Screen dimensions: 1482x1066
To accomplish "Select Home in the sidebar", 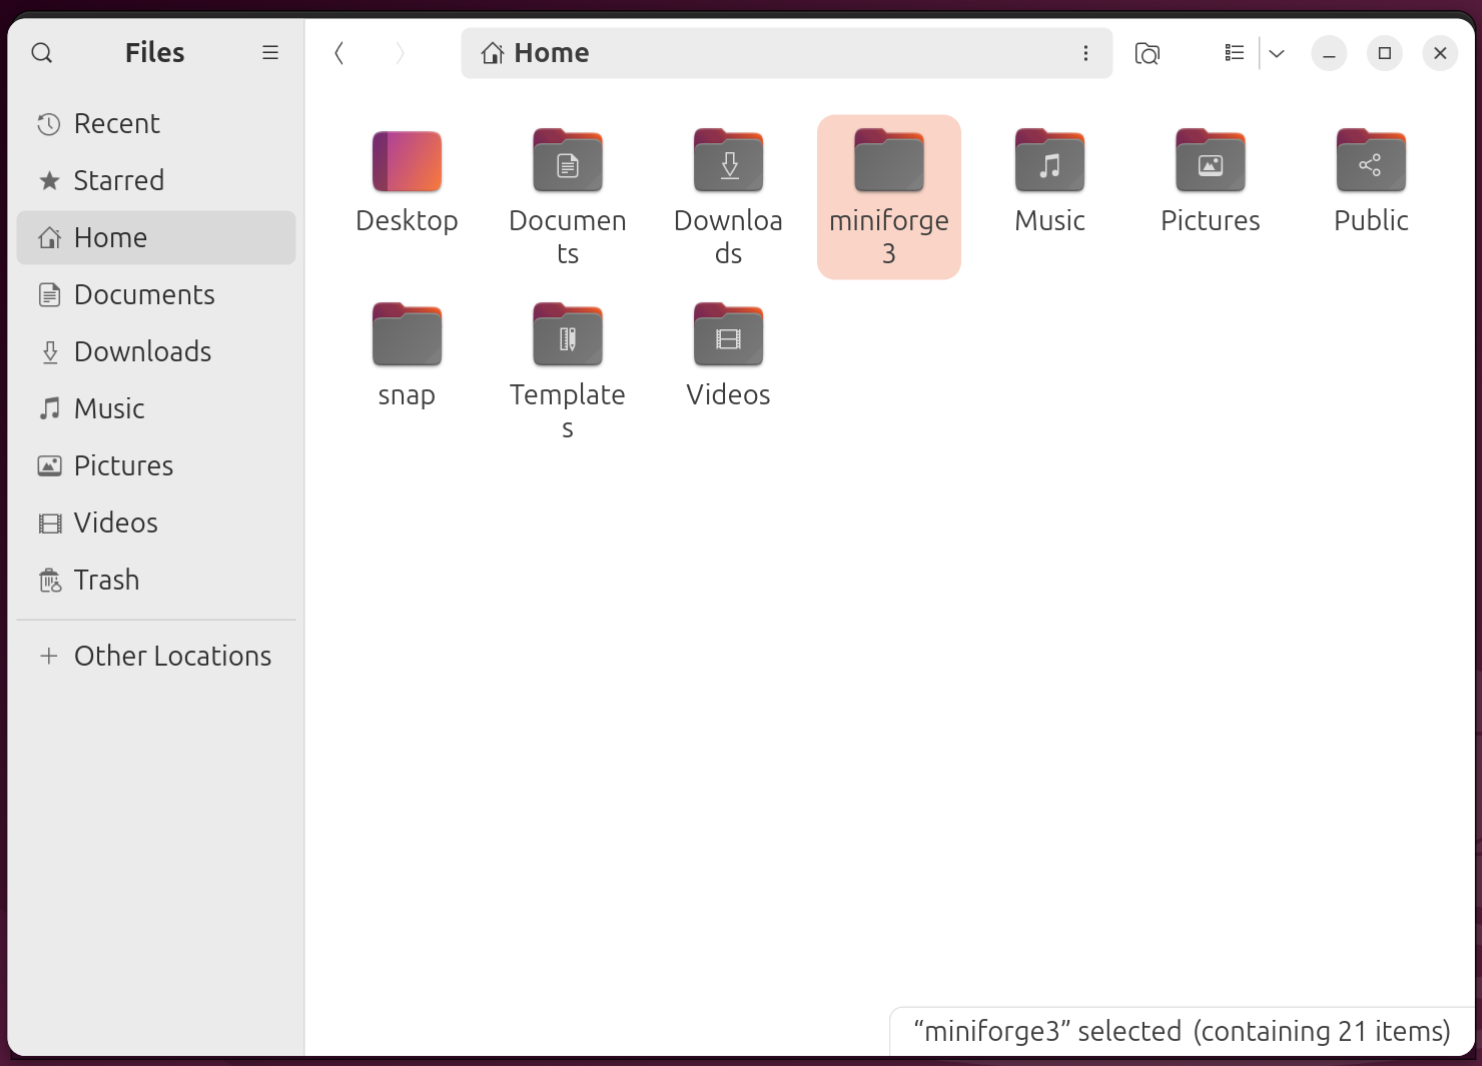I will click(x=156, y=238).
